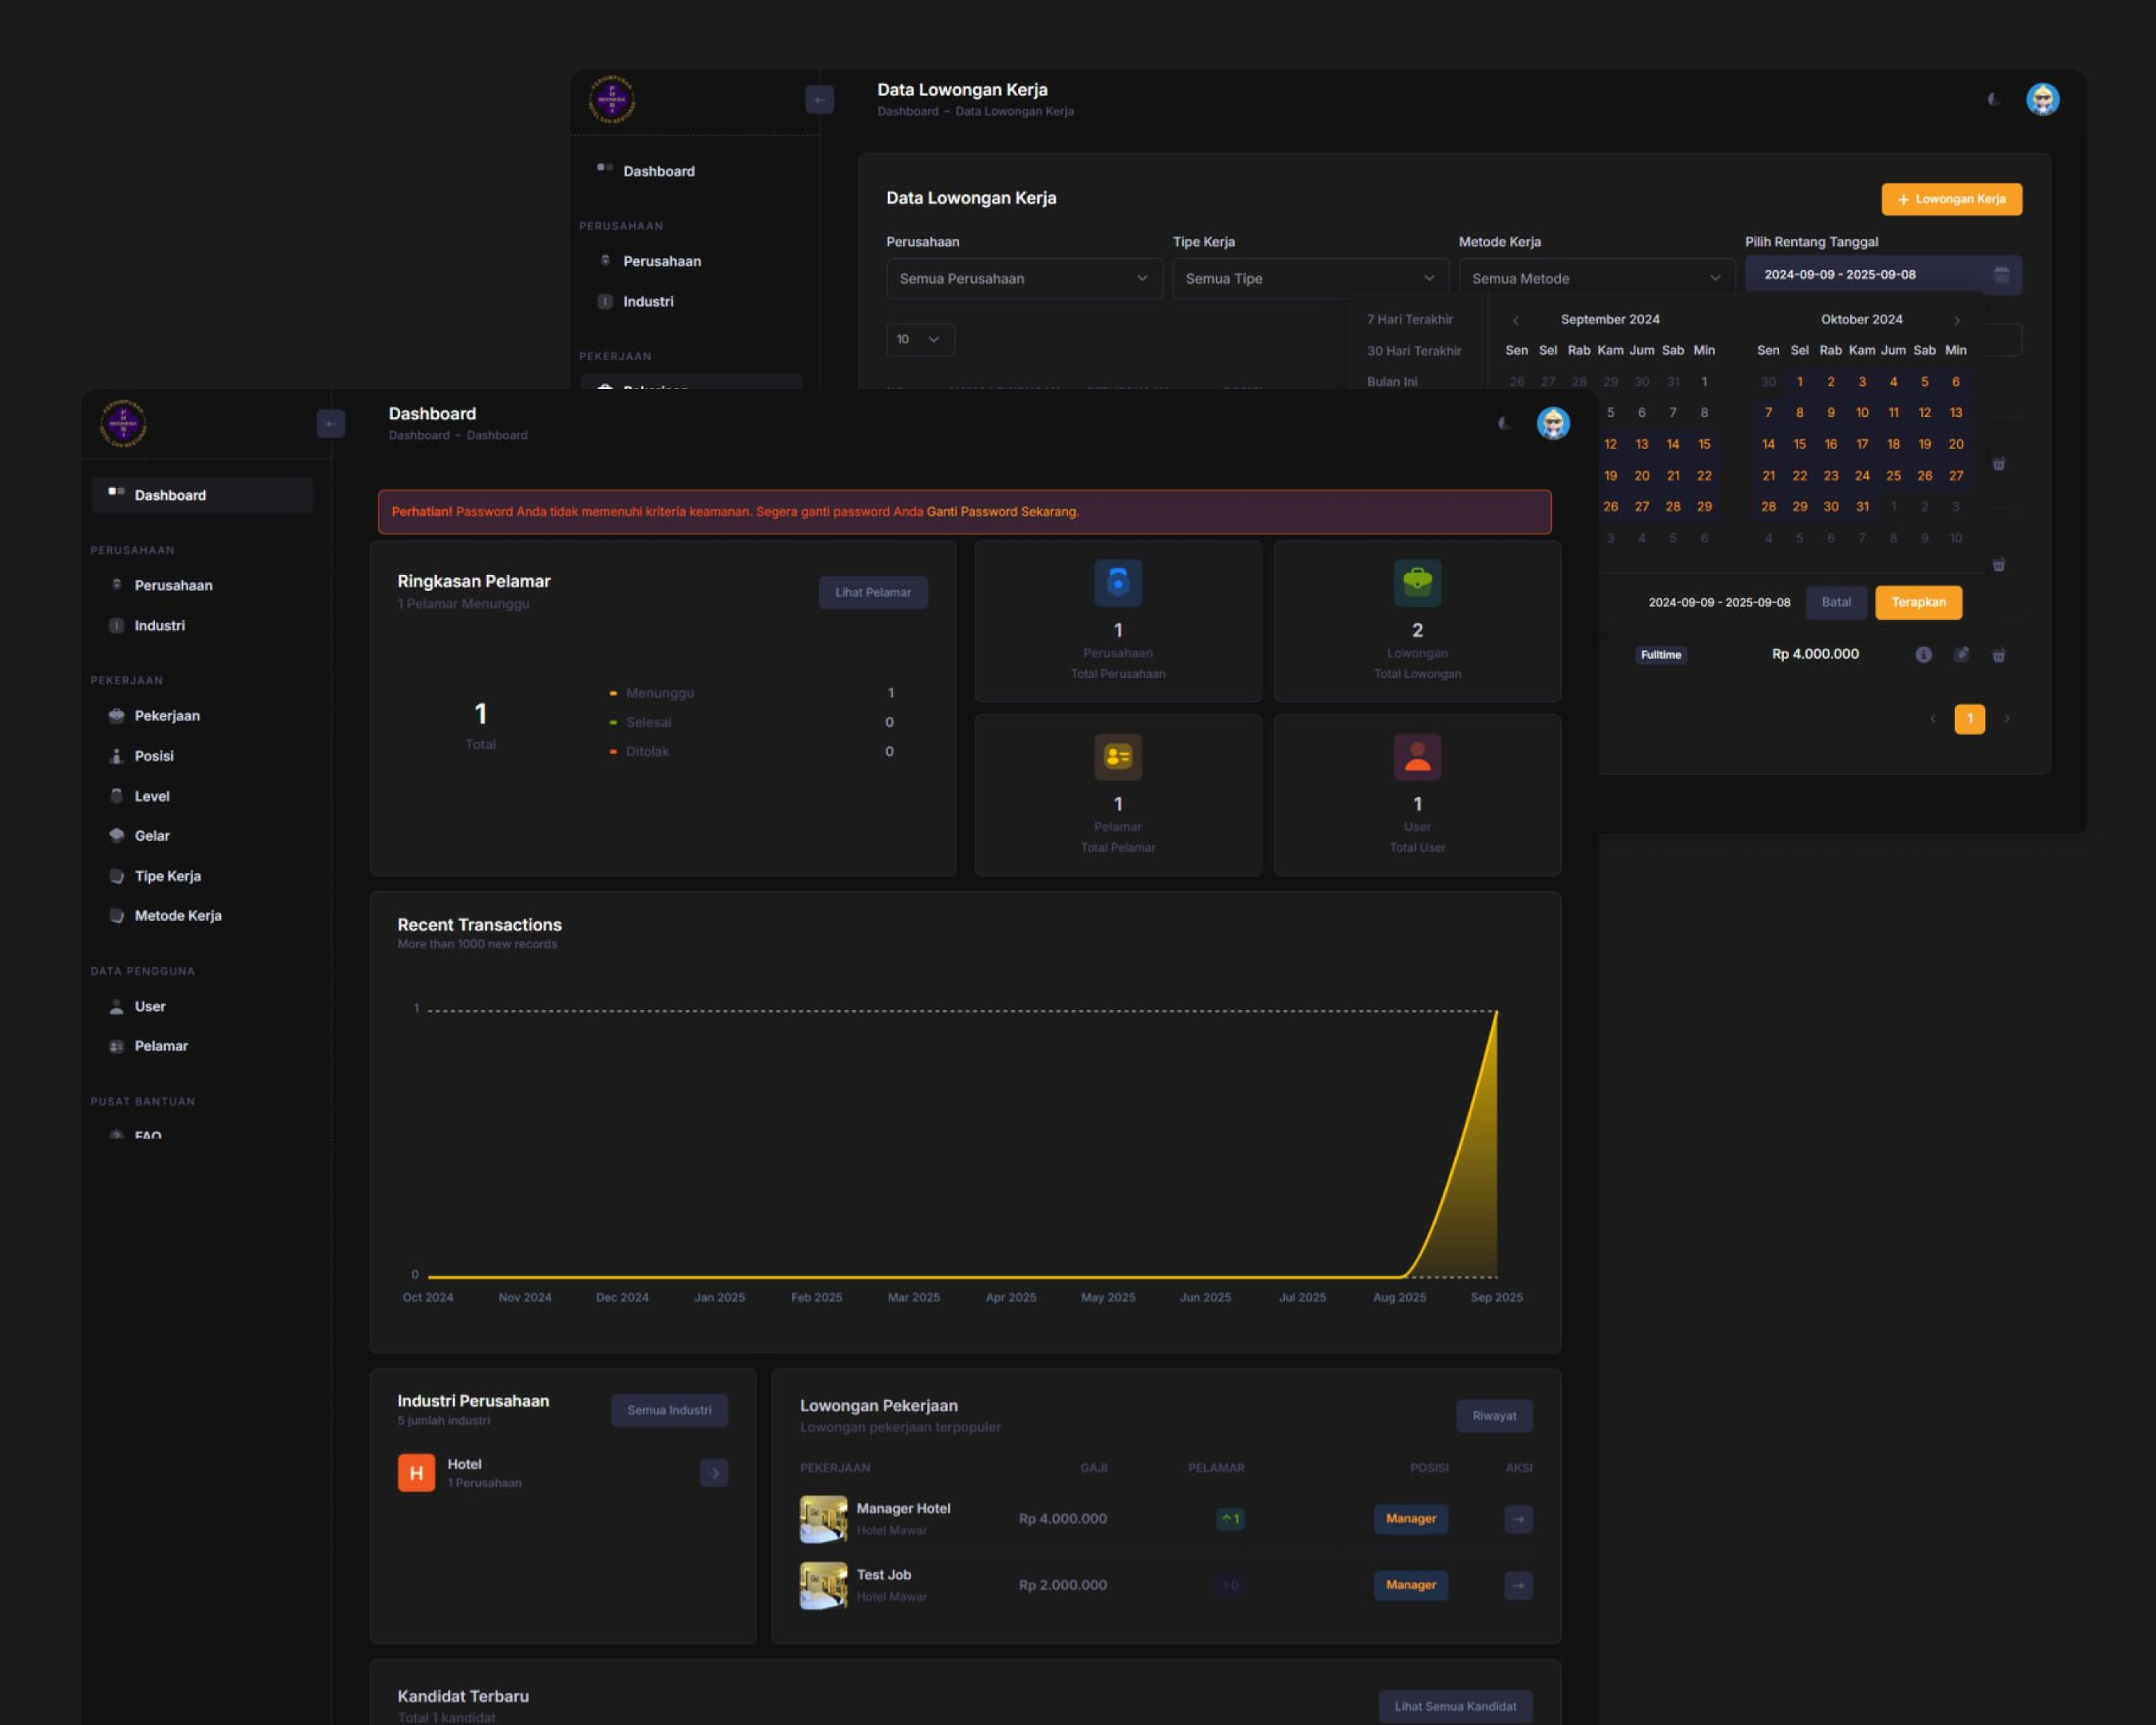Click the edit icon in the Fulltime row
Image resolution: width=2156 pixels, height=1725 pixels.
(x=1961, y=655)
